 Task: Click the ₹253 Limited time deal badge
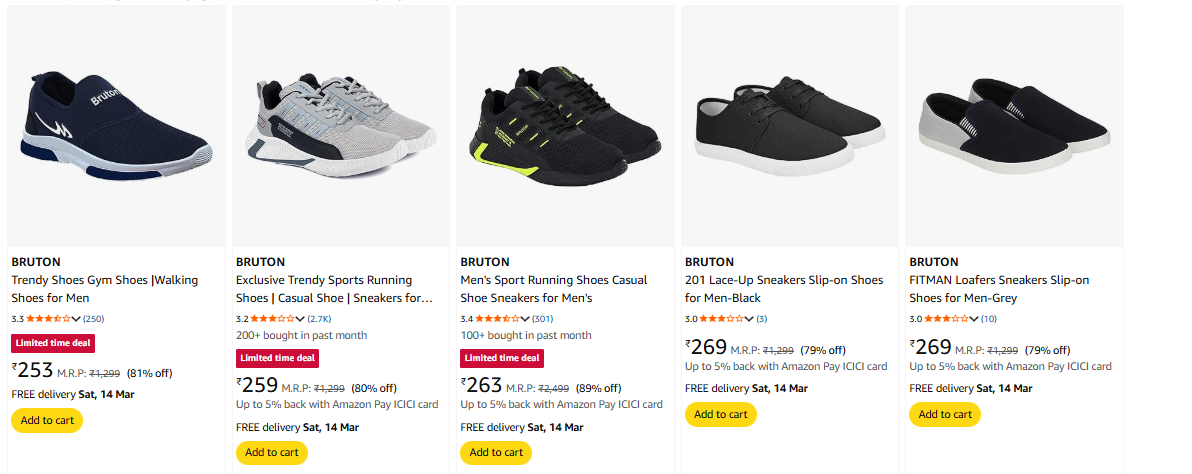[52, 343]
